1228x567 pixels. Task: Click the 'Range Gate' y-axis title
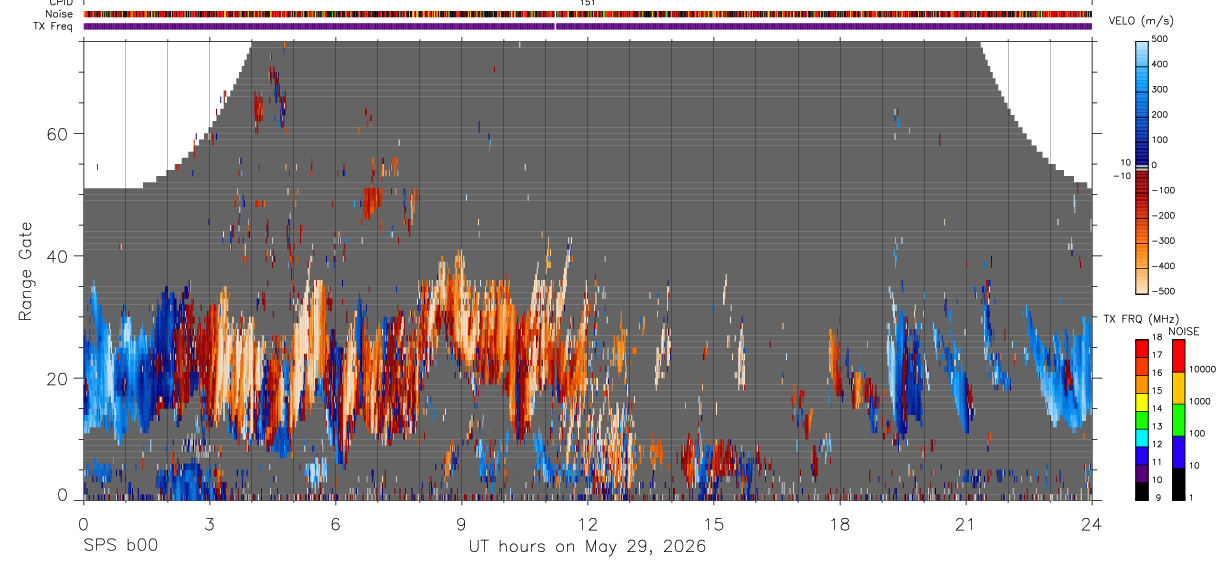(26, 272)
